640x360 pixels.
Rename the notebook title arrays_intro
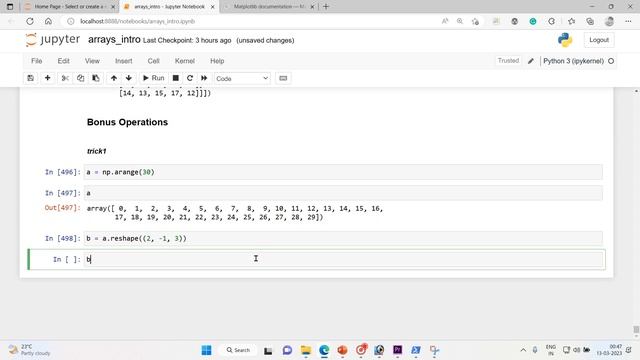point(114,40)
